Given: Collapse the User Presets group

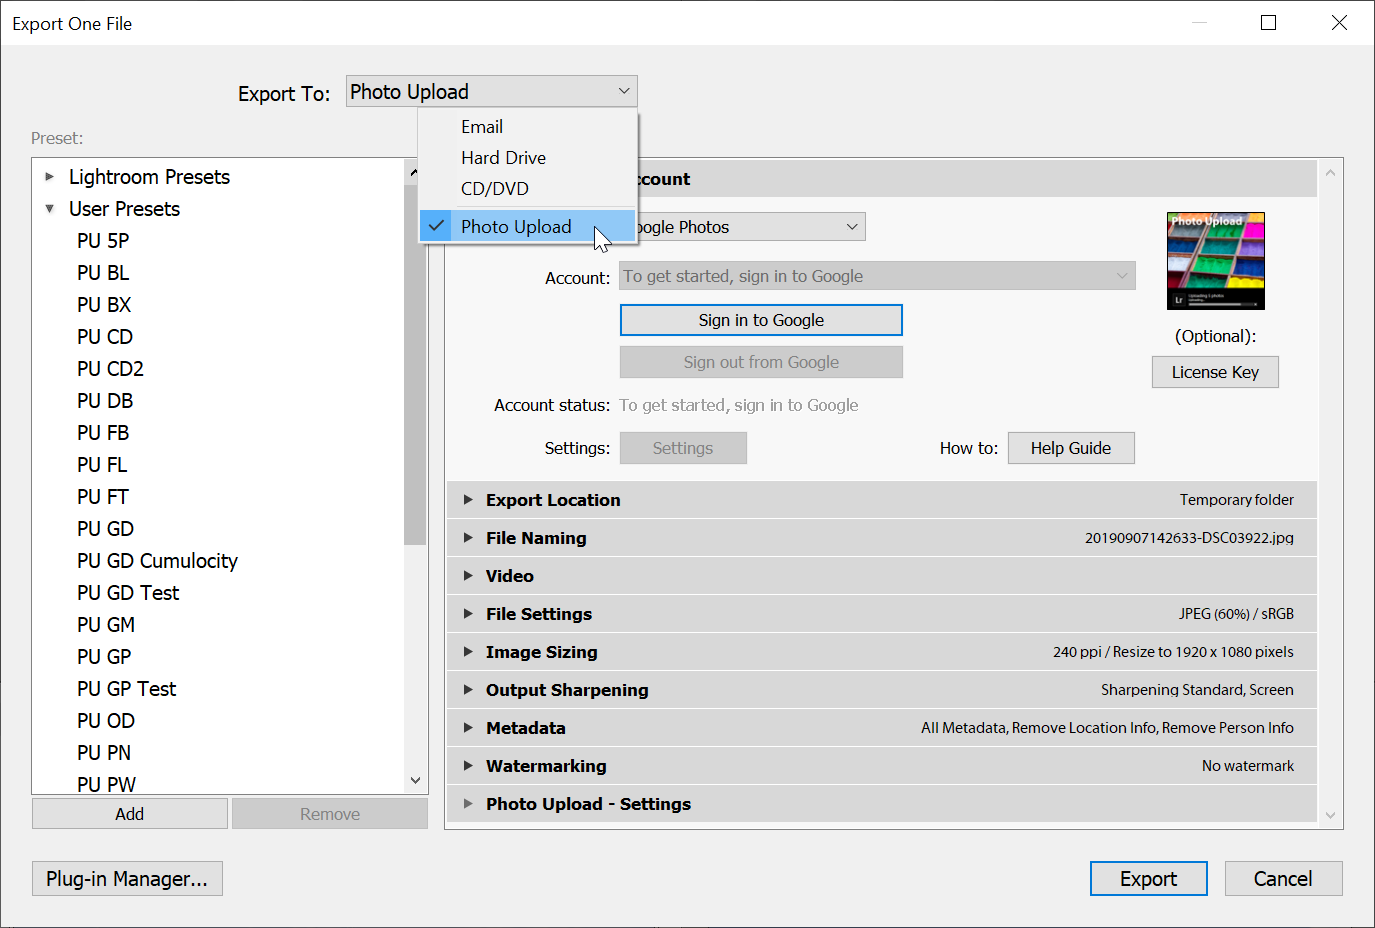Looking at the screenshot, I should pyautogui.click(x=50, y=209).
